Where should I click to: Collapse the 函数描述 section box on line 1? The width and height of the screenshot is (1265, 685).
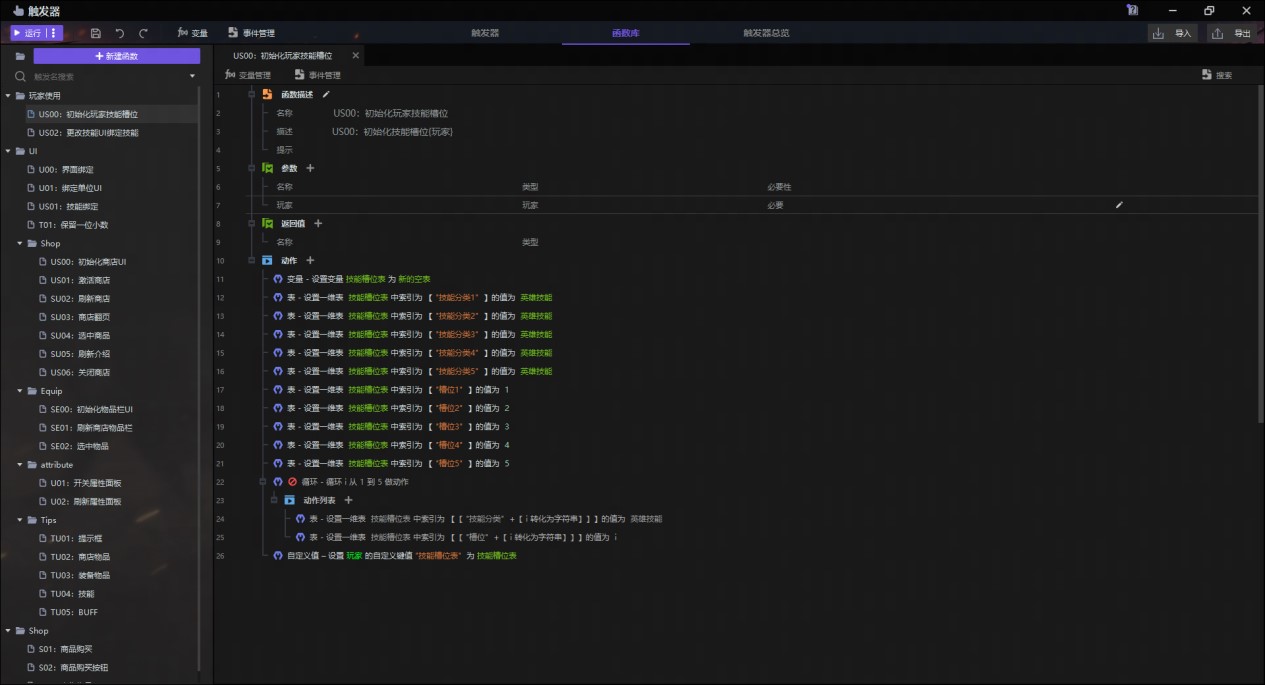pyautogui.click(x=252, y=94)
